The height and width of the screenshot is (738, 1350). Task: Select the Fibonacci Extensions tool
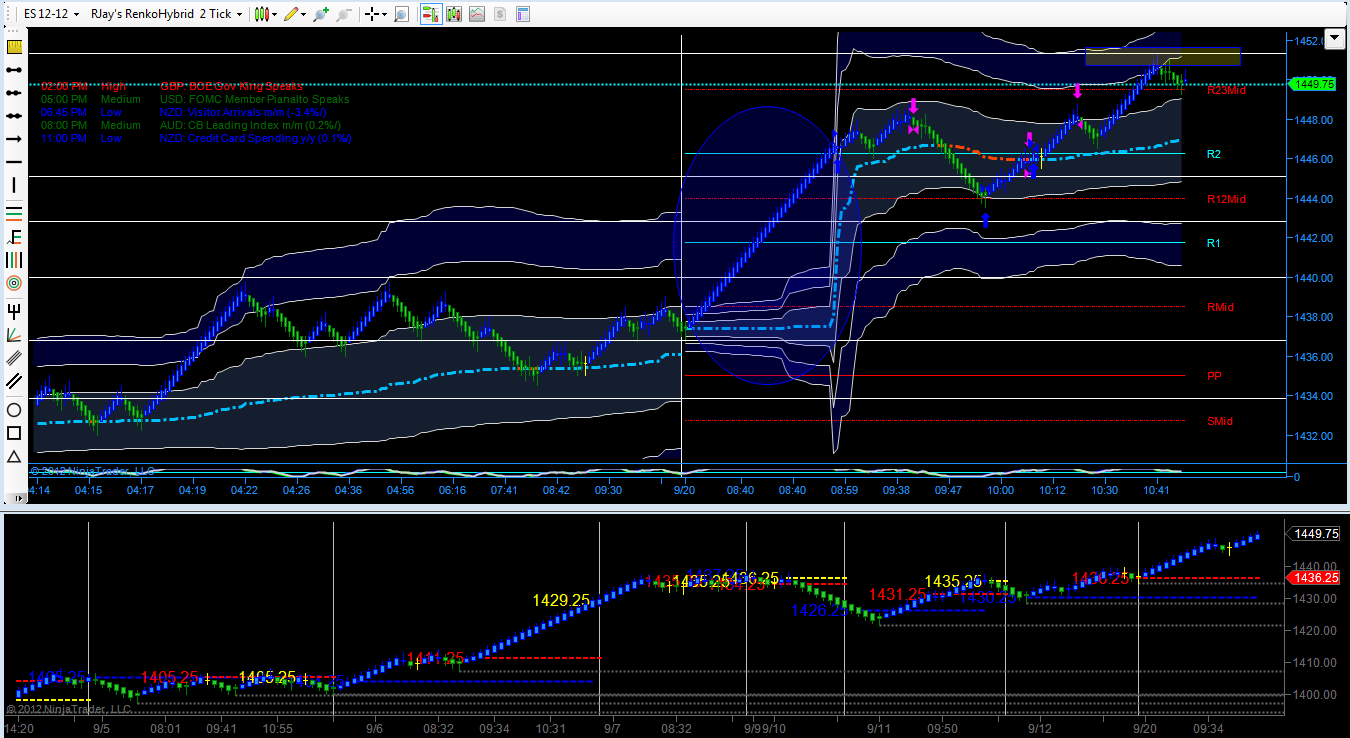14,236
